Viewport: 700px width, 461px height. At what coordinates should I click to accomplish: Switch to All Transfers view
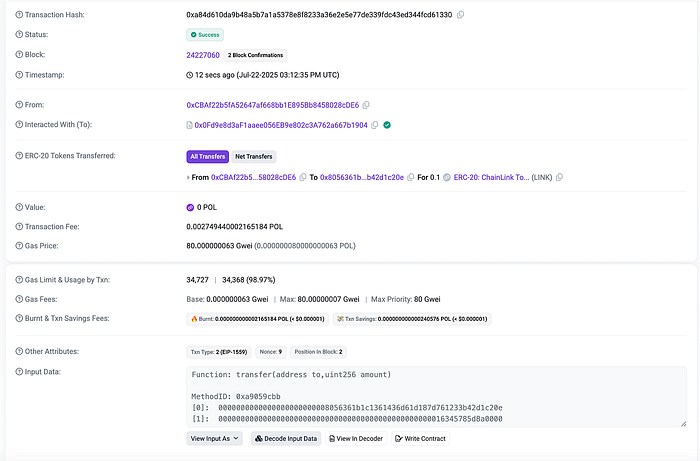(207, 157)
